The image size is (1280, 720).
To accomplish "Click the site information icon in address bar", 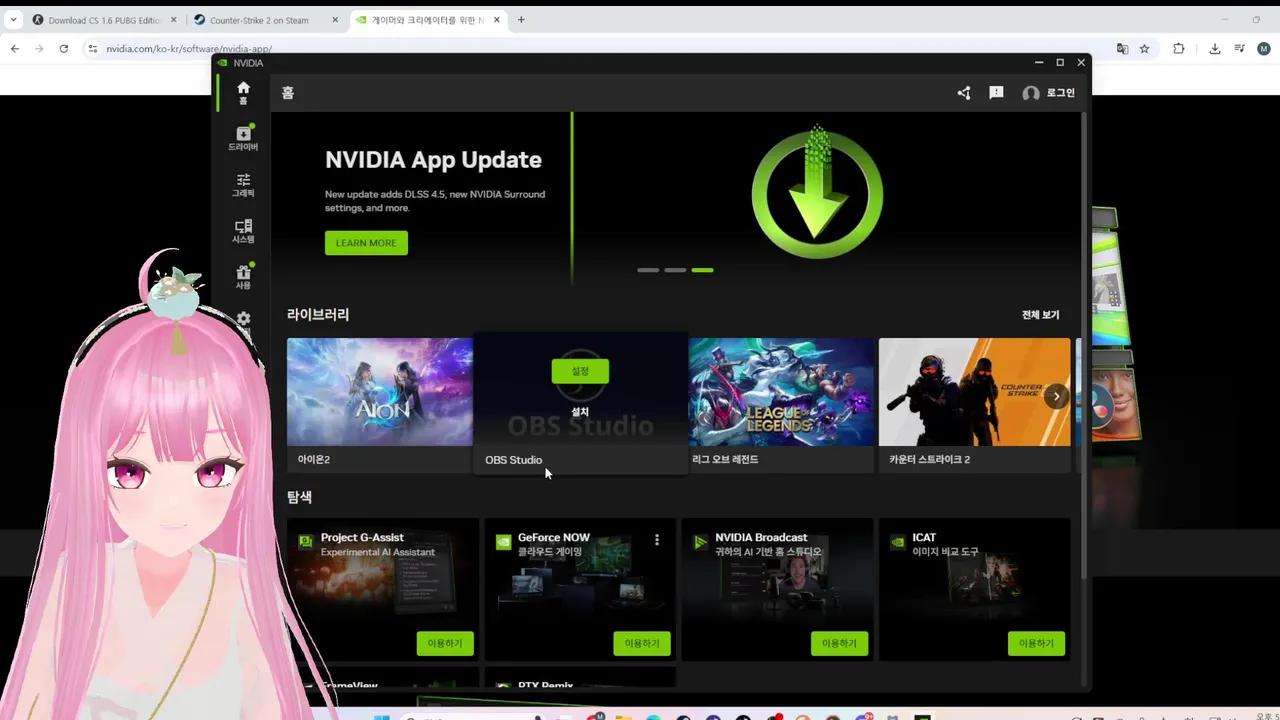I will (92, 49).
